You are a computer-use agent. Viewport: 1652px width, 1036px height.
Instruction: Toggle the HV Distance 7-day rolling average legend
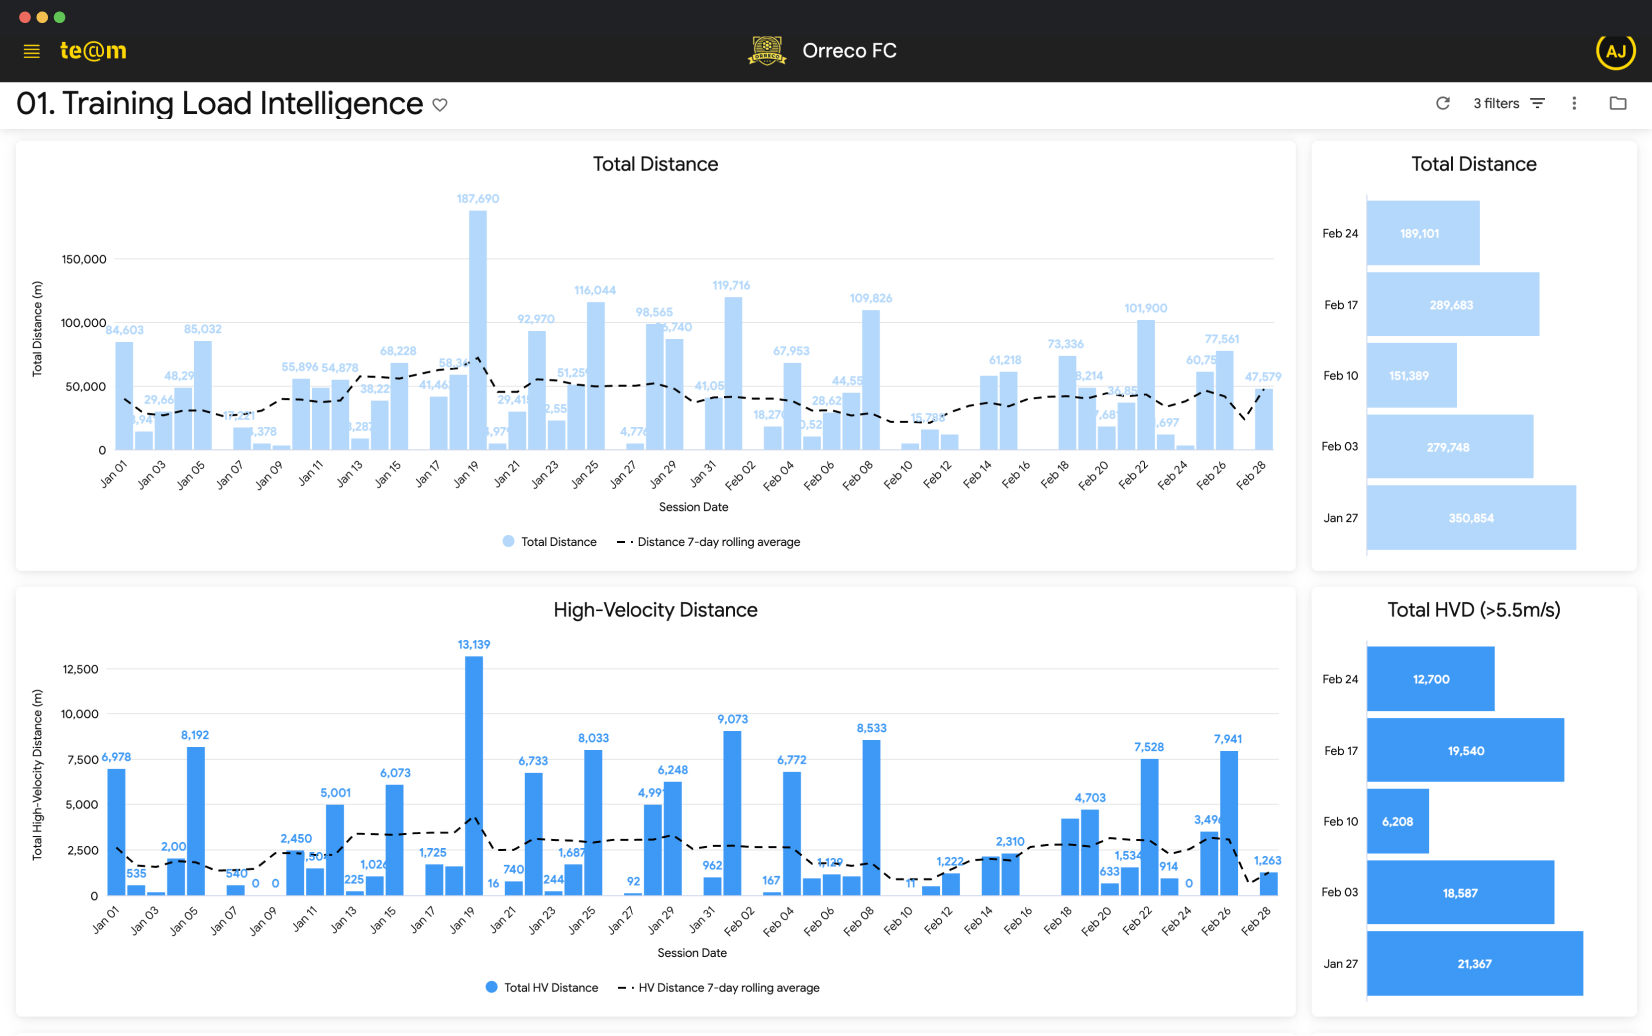pos(718,987)
